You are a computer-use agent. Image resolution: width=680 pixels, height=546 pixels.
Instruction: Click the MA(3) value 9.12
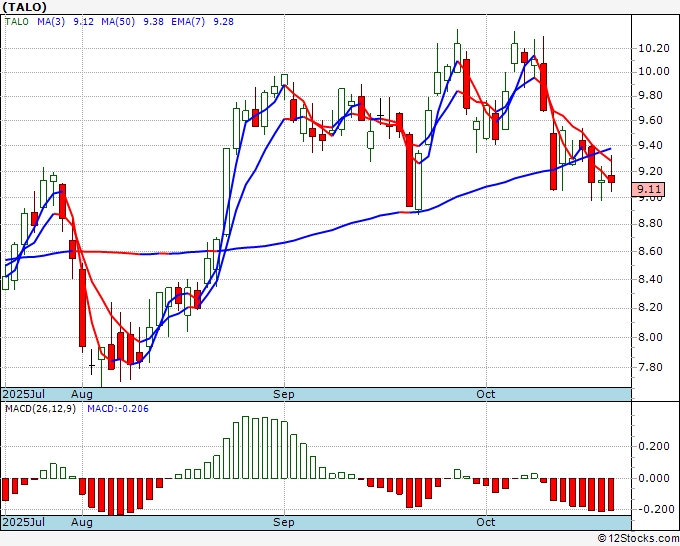(83, 22)
